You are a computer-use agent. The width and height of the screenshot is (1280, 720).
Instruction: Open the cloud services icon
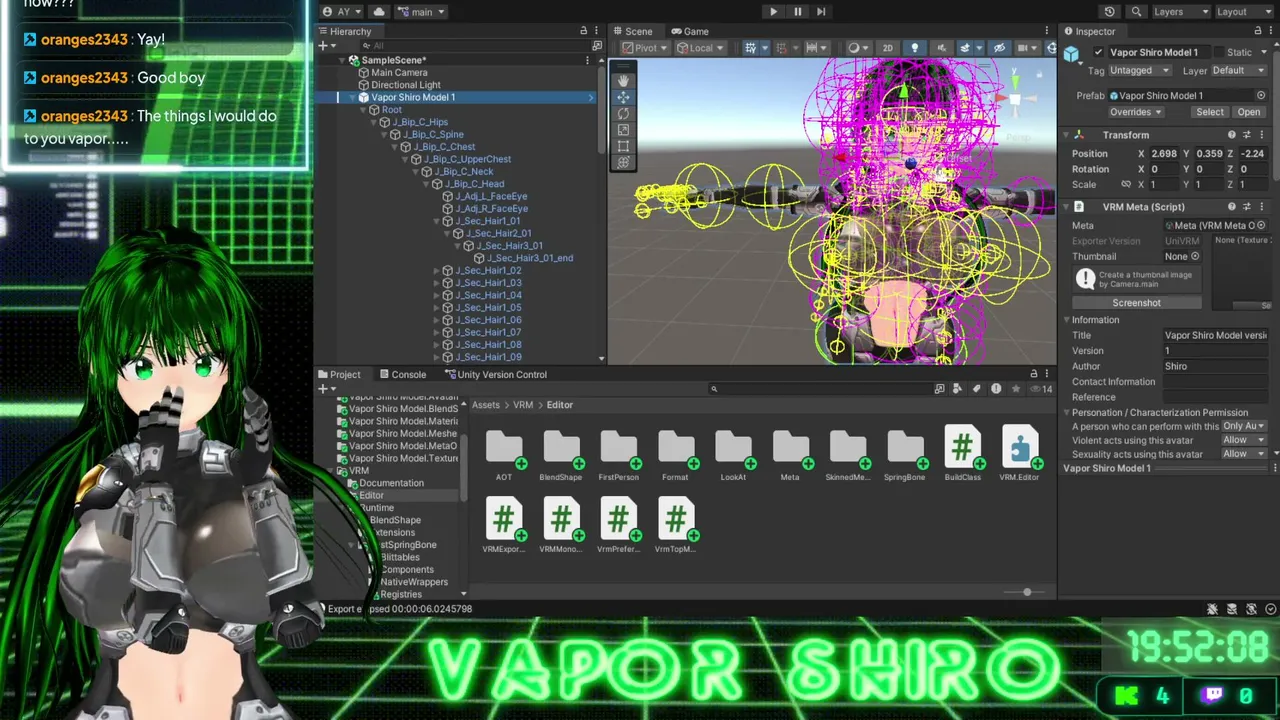379,12
